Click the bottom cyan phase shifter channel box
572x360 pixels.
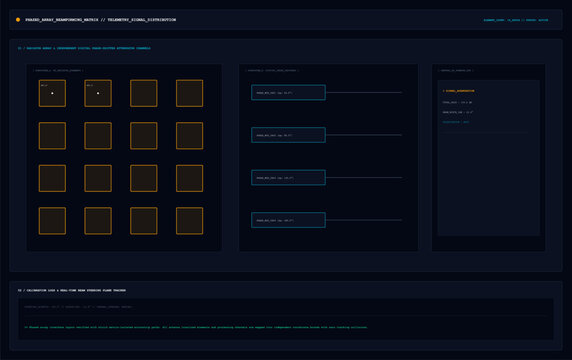click(x=288, y=220)
